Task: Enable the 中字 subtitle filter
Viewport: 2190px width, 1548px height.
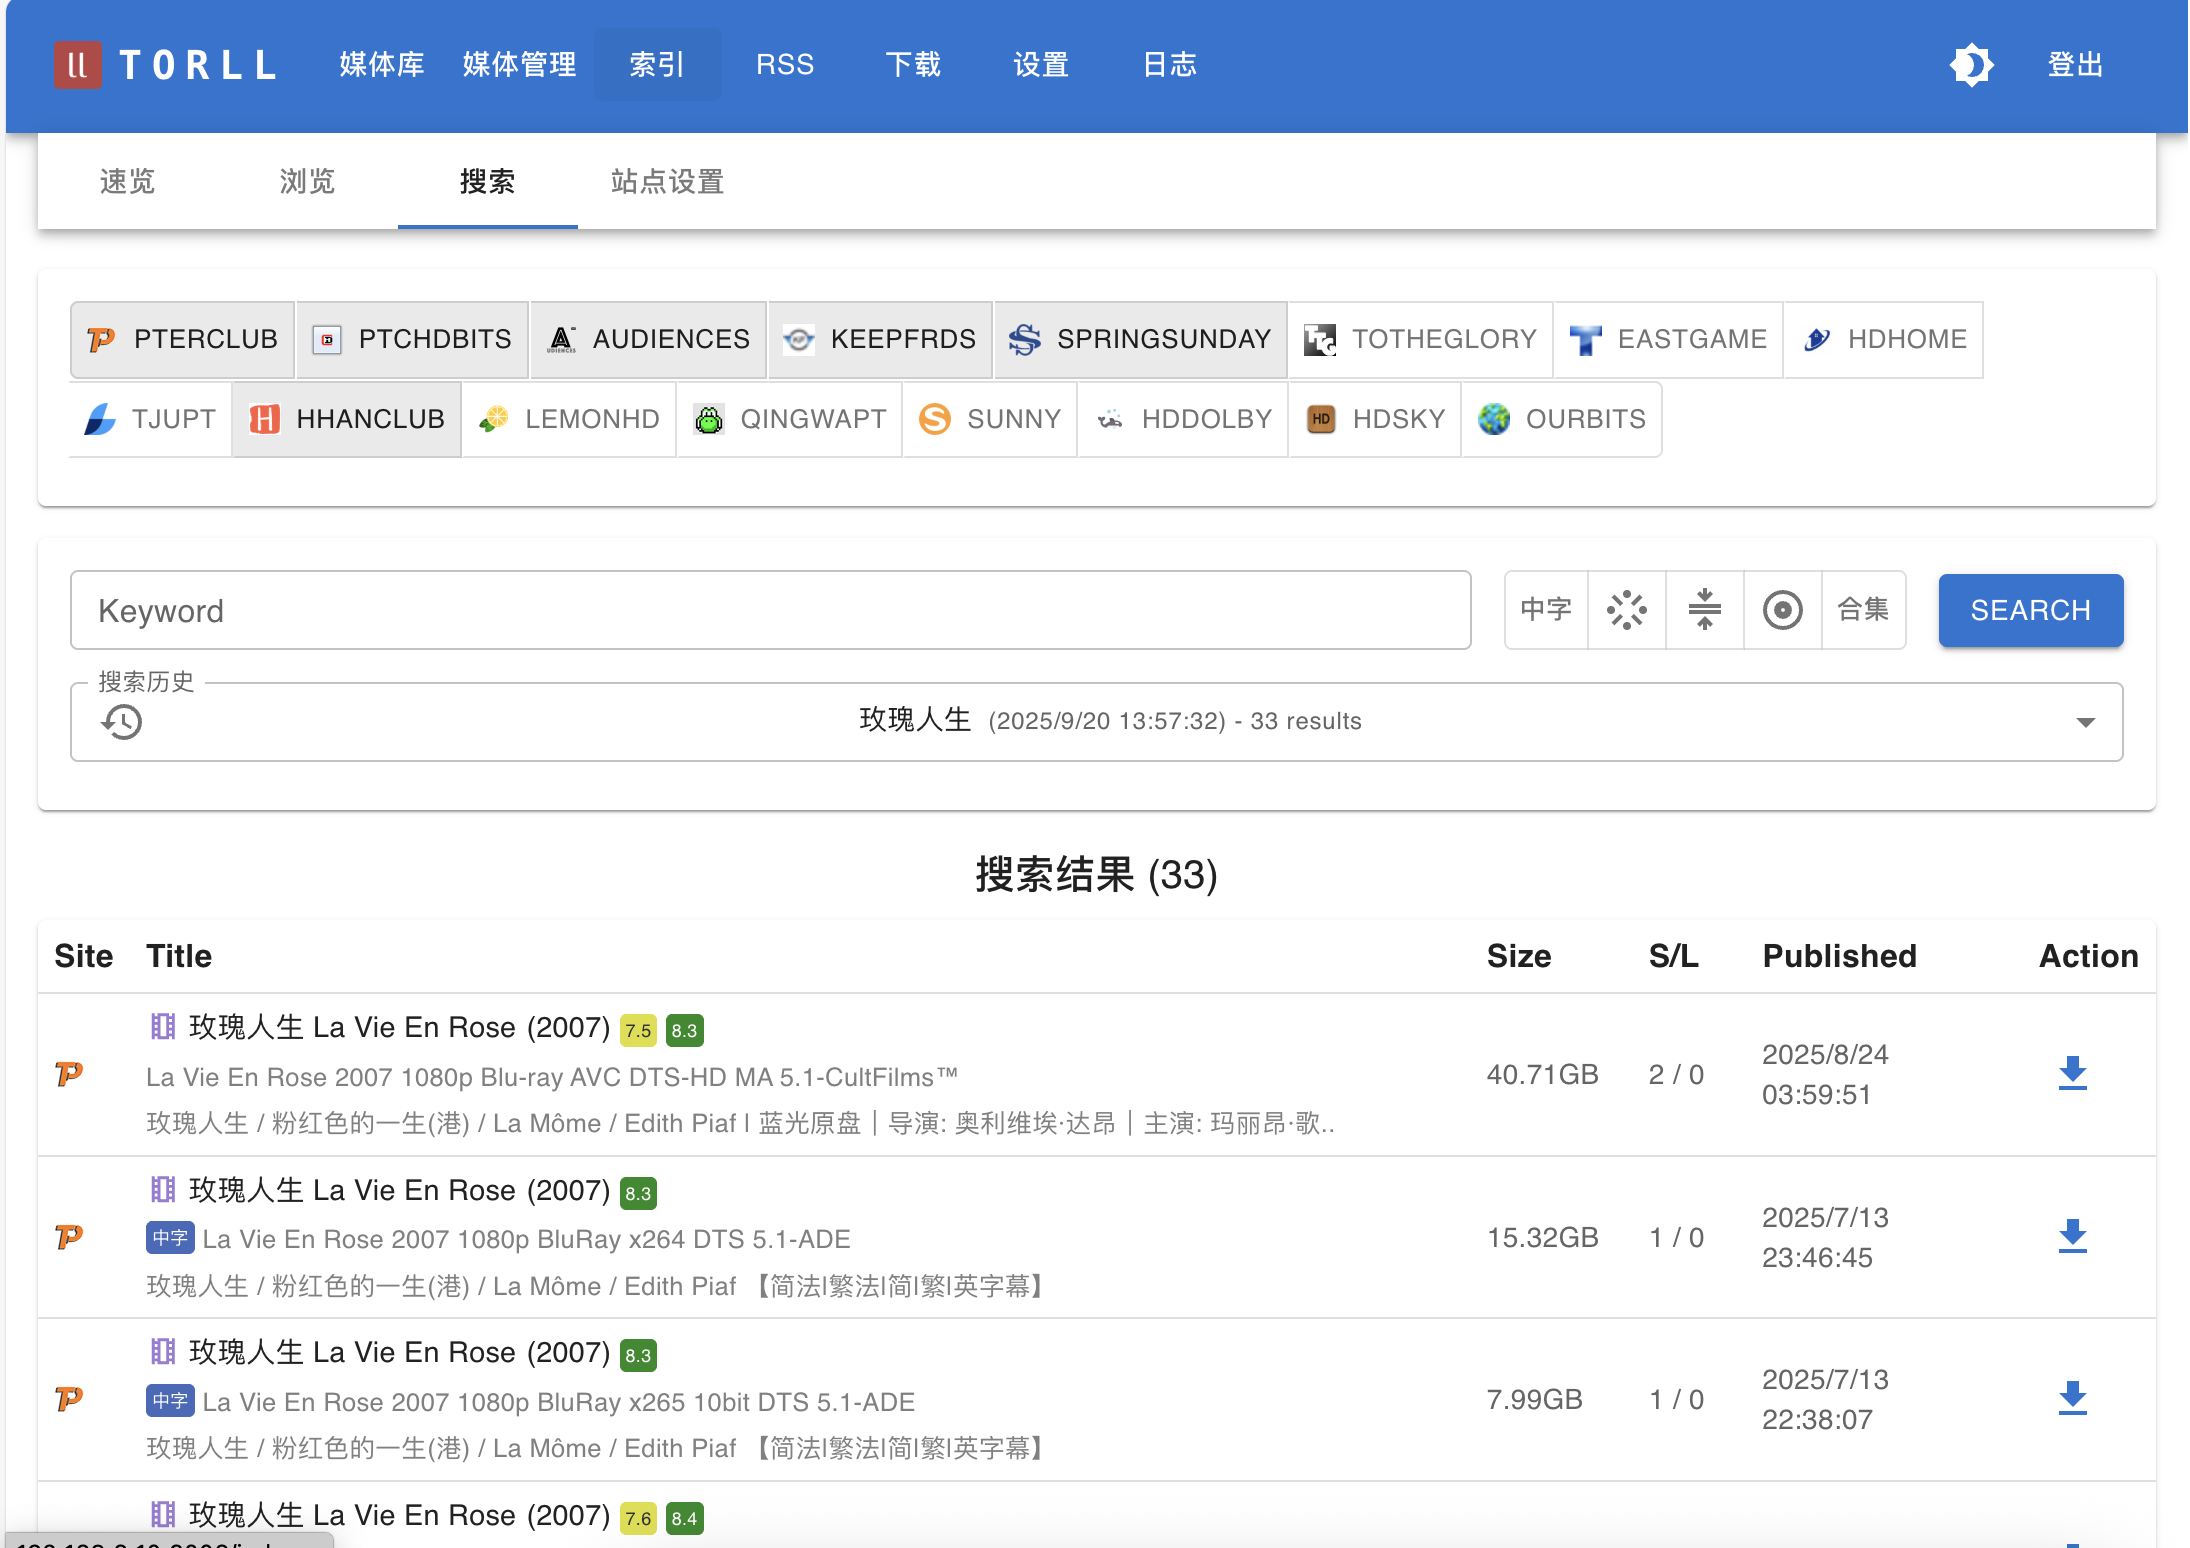Action: coord(1546,610)
